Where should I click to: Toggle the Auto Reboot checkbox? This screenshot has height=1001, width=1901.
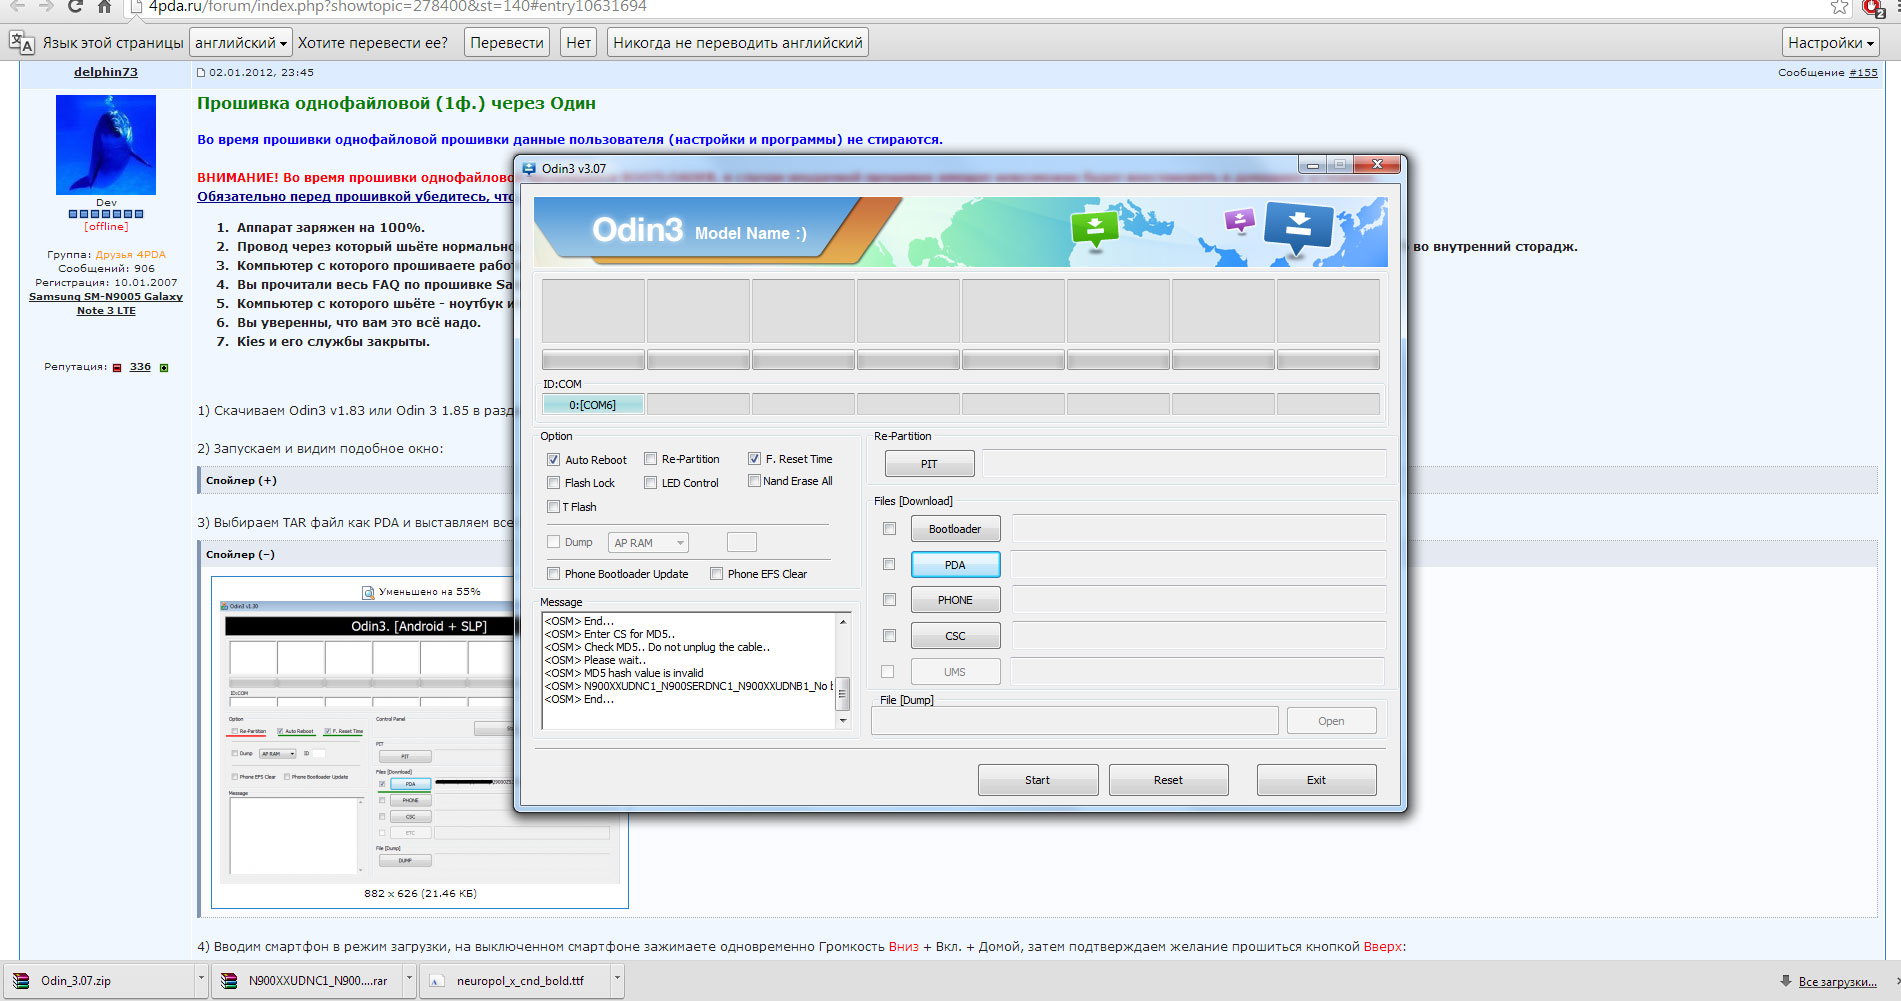click(x=553, y=460)
